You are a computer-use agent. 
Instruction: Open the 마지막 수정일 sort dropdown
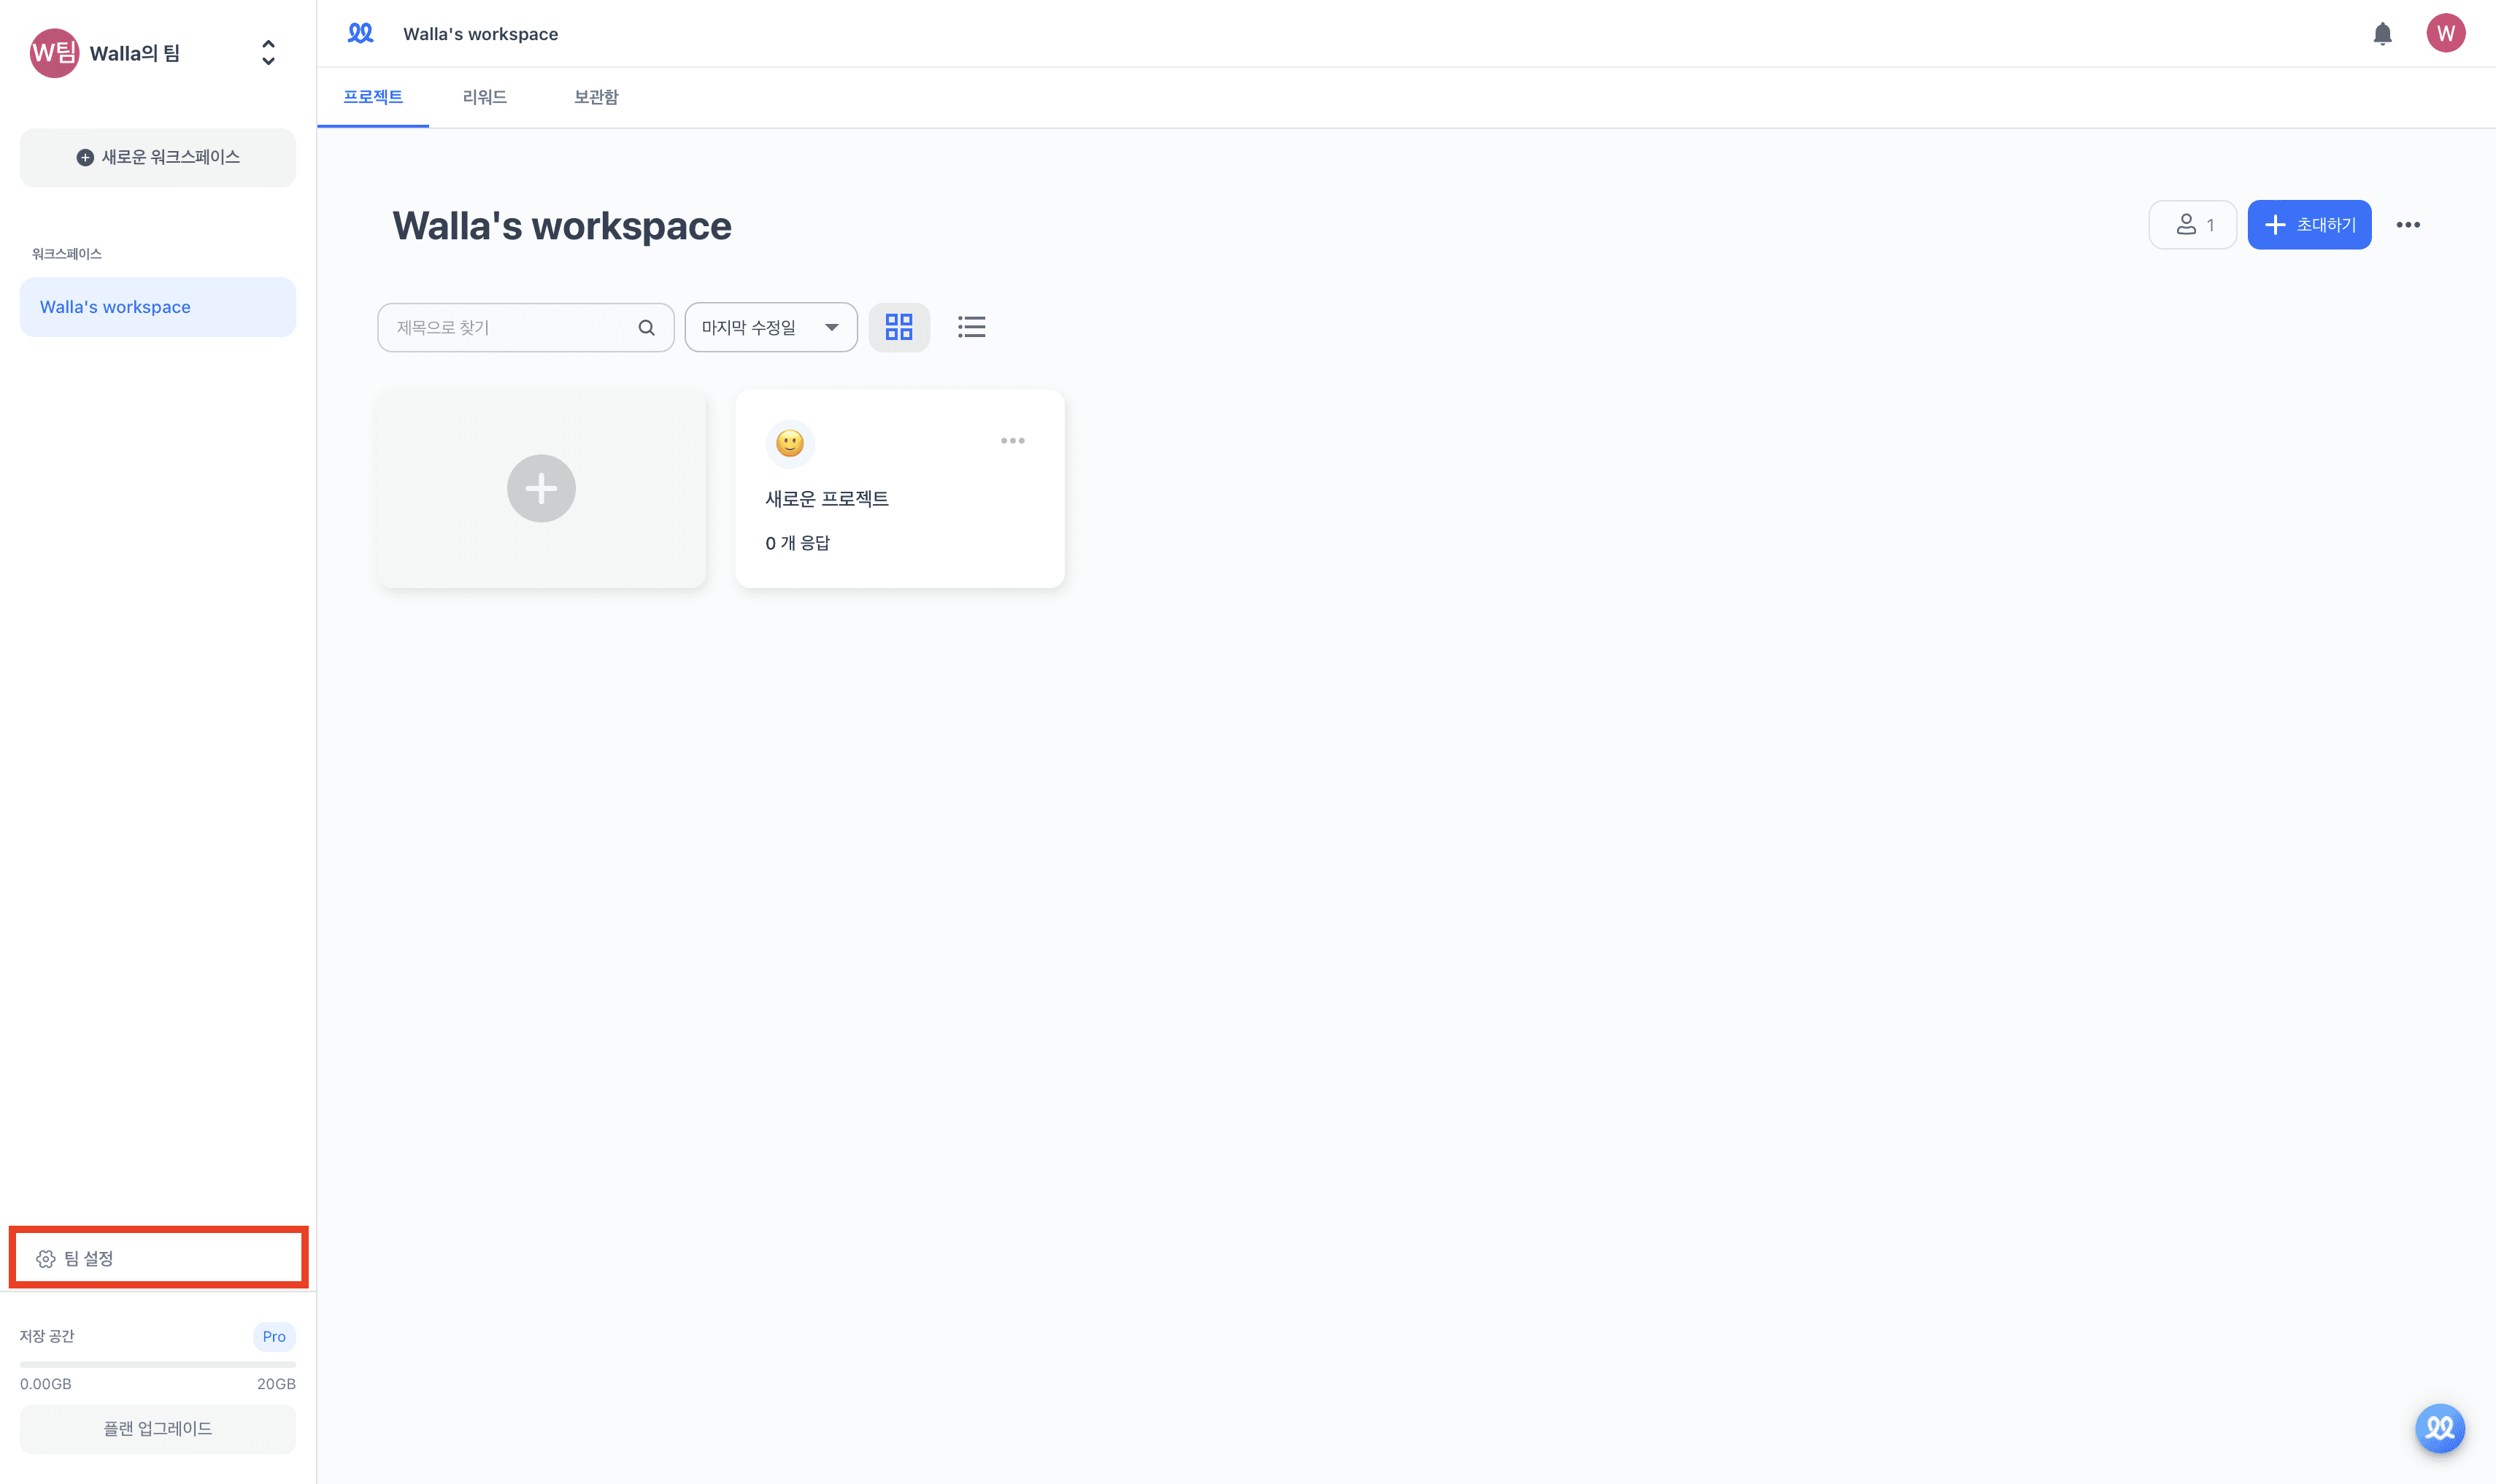[x=770, y=327]
